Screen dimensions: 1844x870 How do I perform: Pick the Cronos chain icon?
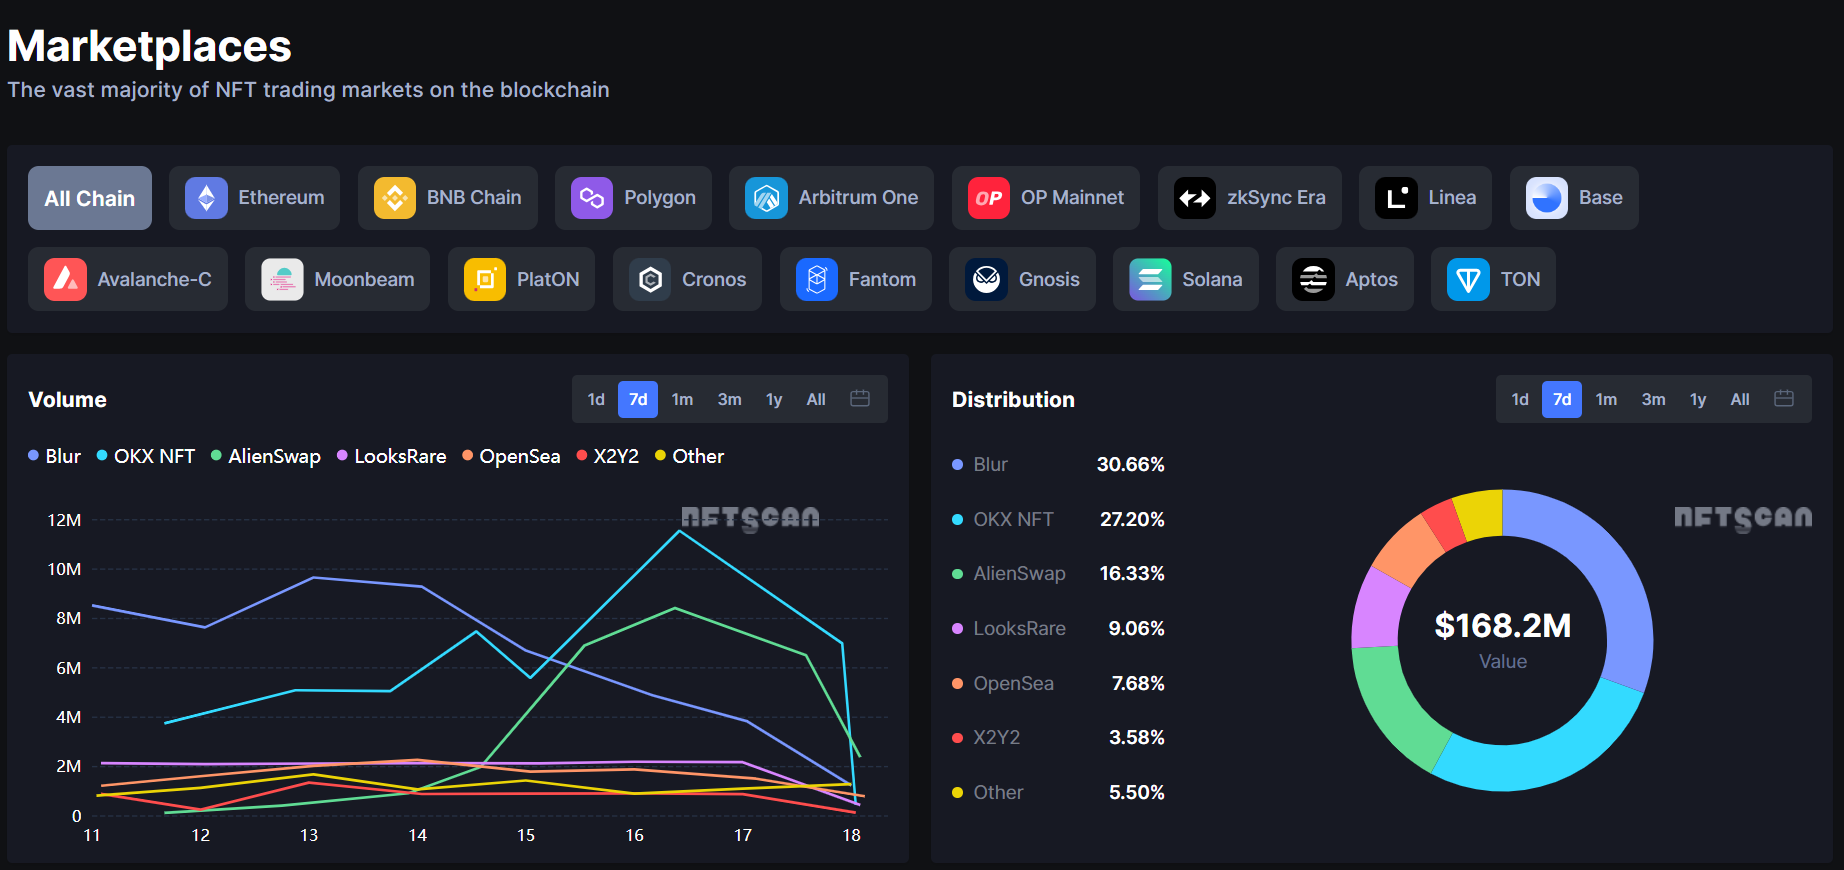tap(650, 279)
